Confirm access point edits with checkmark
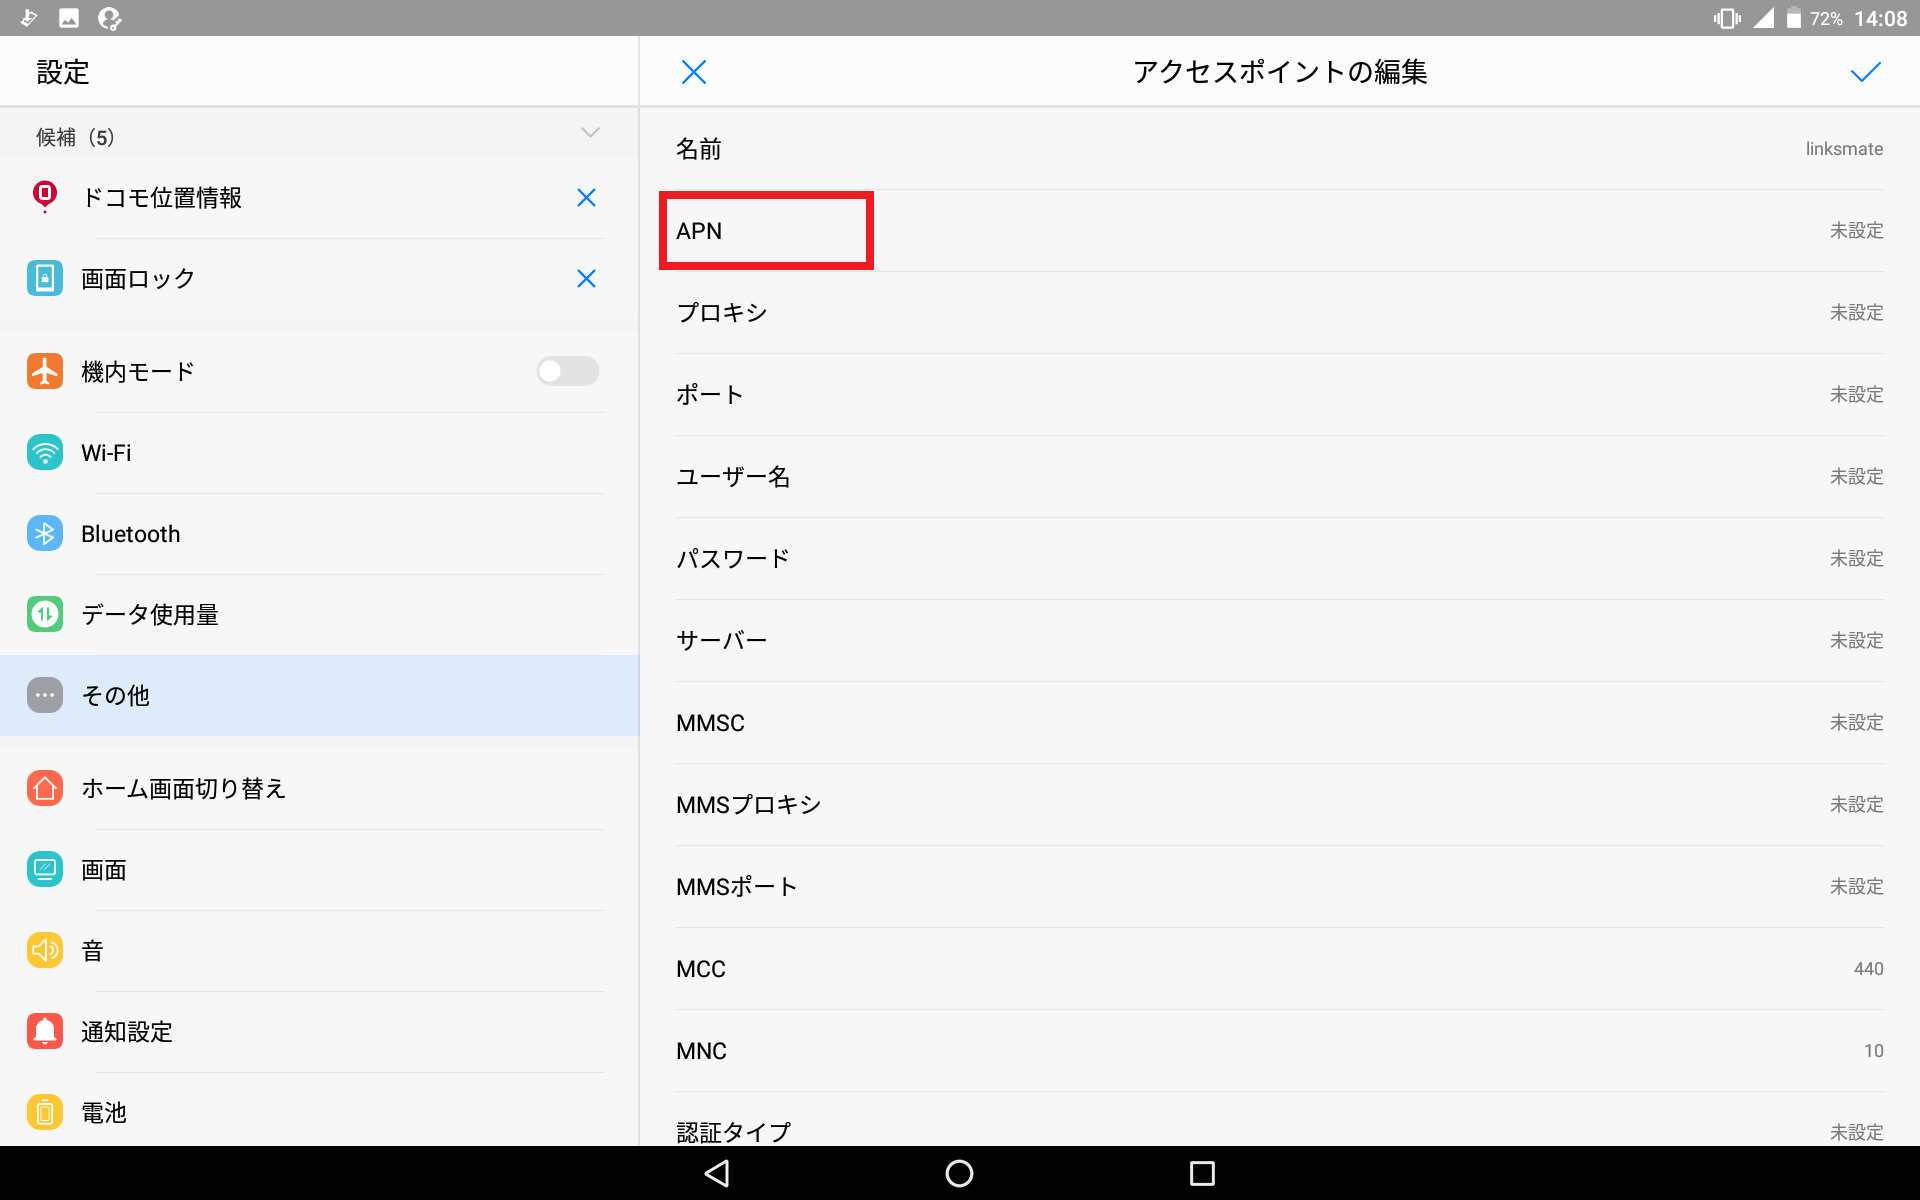This screenshot has width=1920, height=1200. (1865, 72)
